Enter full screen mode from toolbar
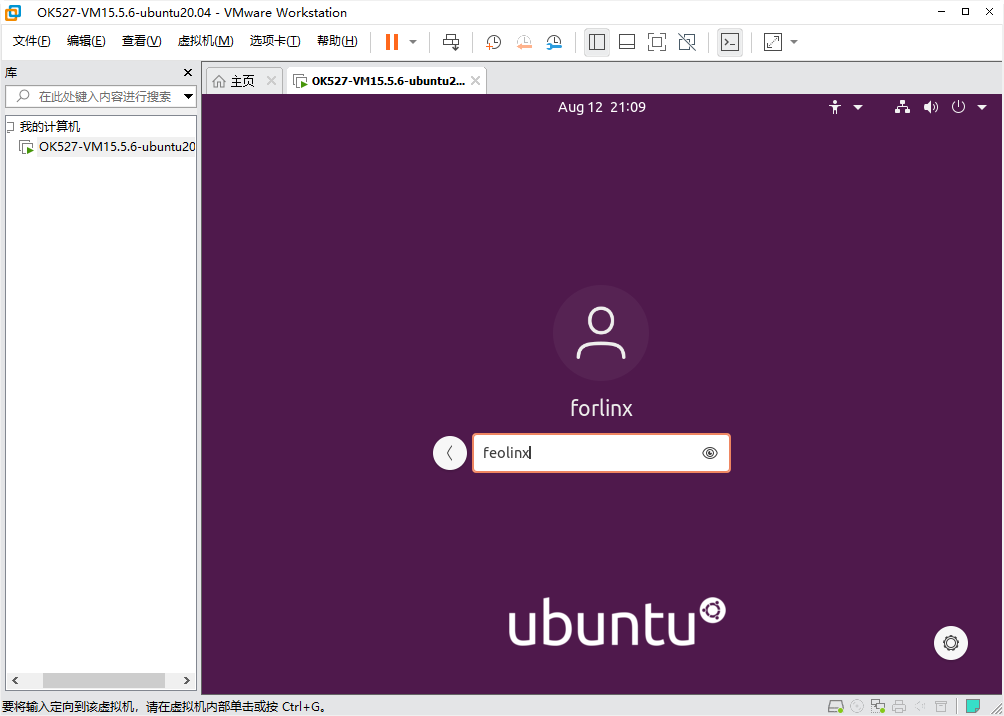 [656, 42]
